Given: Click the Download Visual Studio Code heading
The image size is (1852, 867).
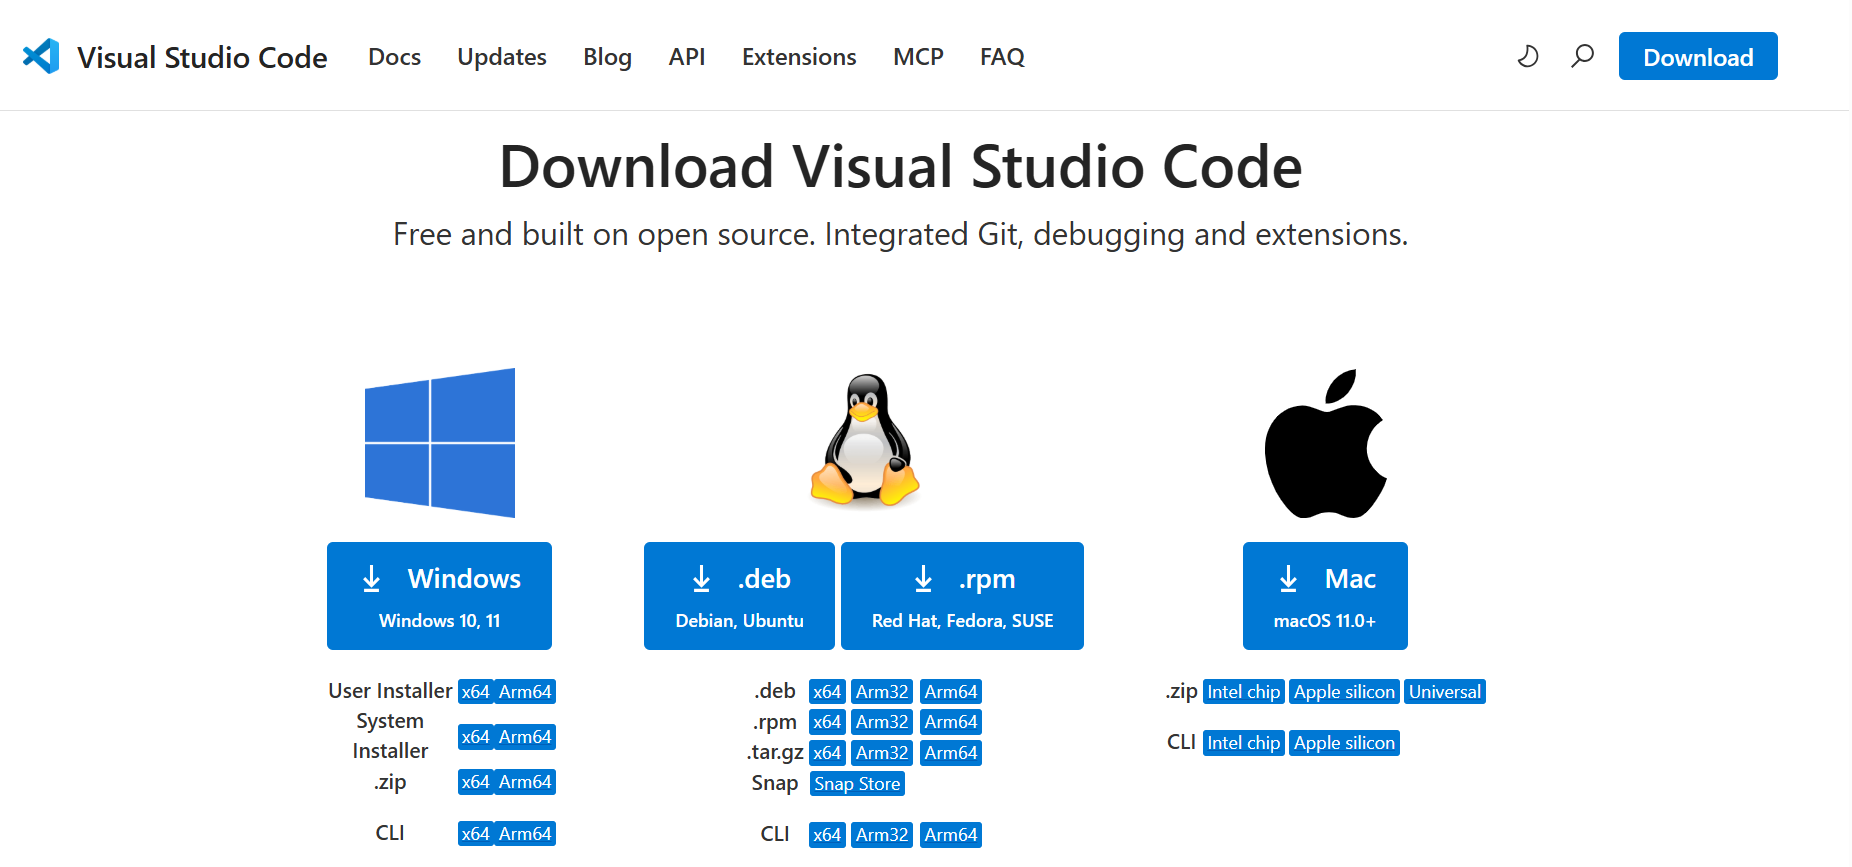Looking at the screenshot, I should click(900, 166).
